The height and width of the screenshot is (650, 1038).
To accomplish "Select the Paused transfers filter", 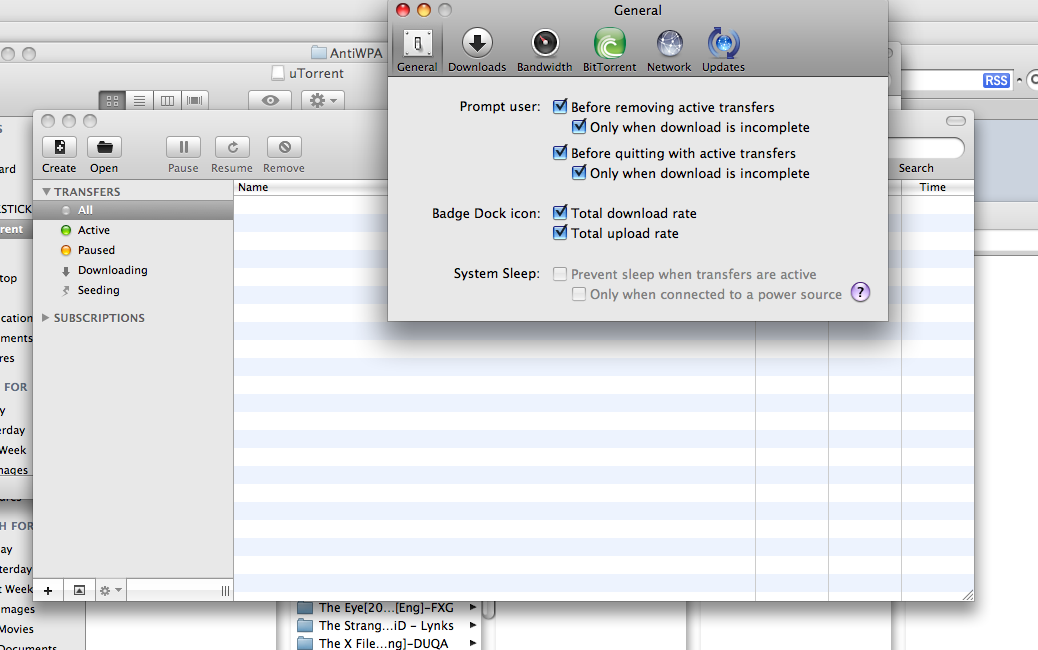I will 96,250.
